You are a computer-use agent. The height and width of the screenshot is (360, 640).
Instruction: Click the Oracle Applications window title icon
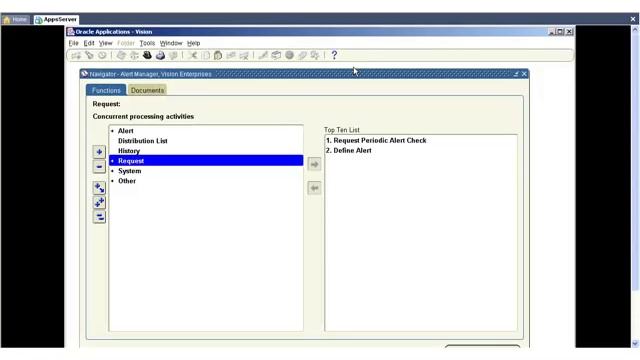[71, 31]
